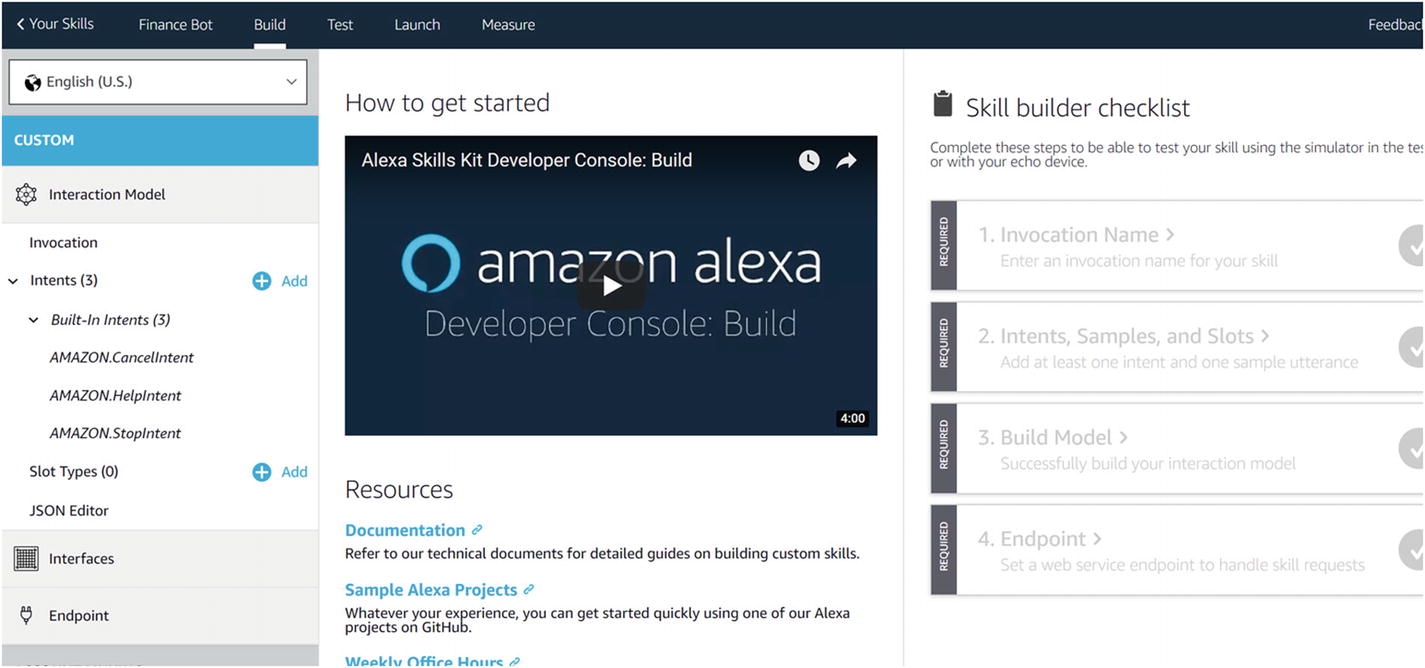Click the checkmark on Invocation Name step
The width and height of the screenshot is (1425, 668).
(1411, 244)
